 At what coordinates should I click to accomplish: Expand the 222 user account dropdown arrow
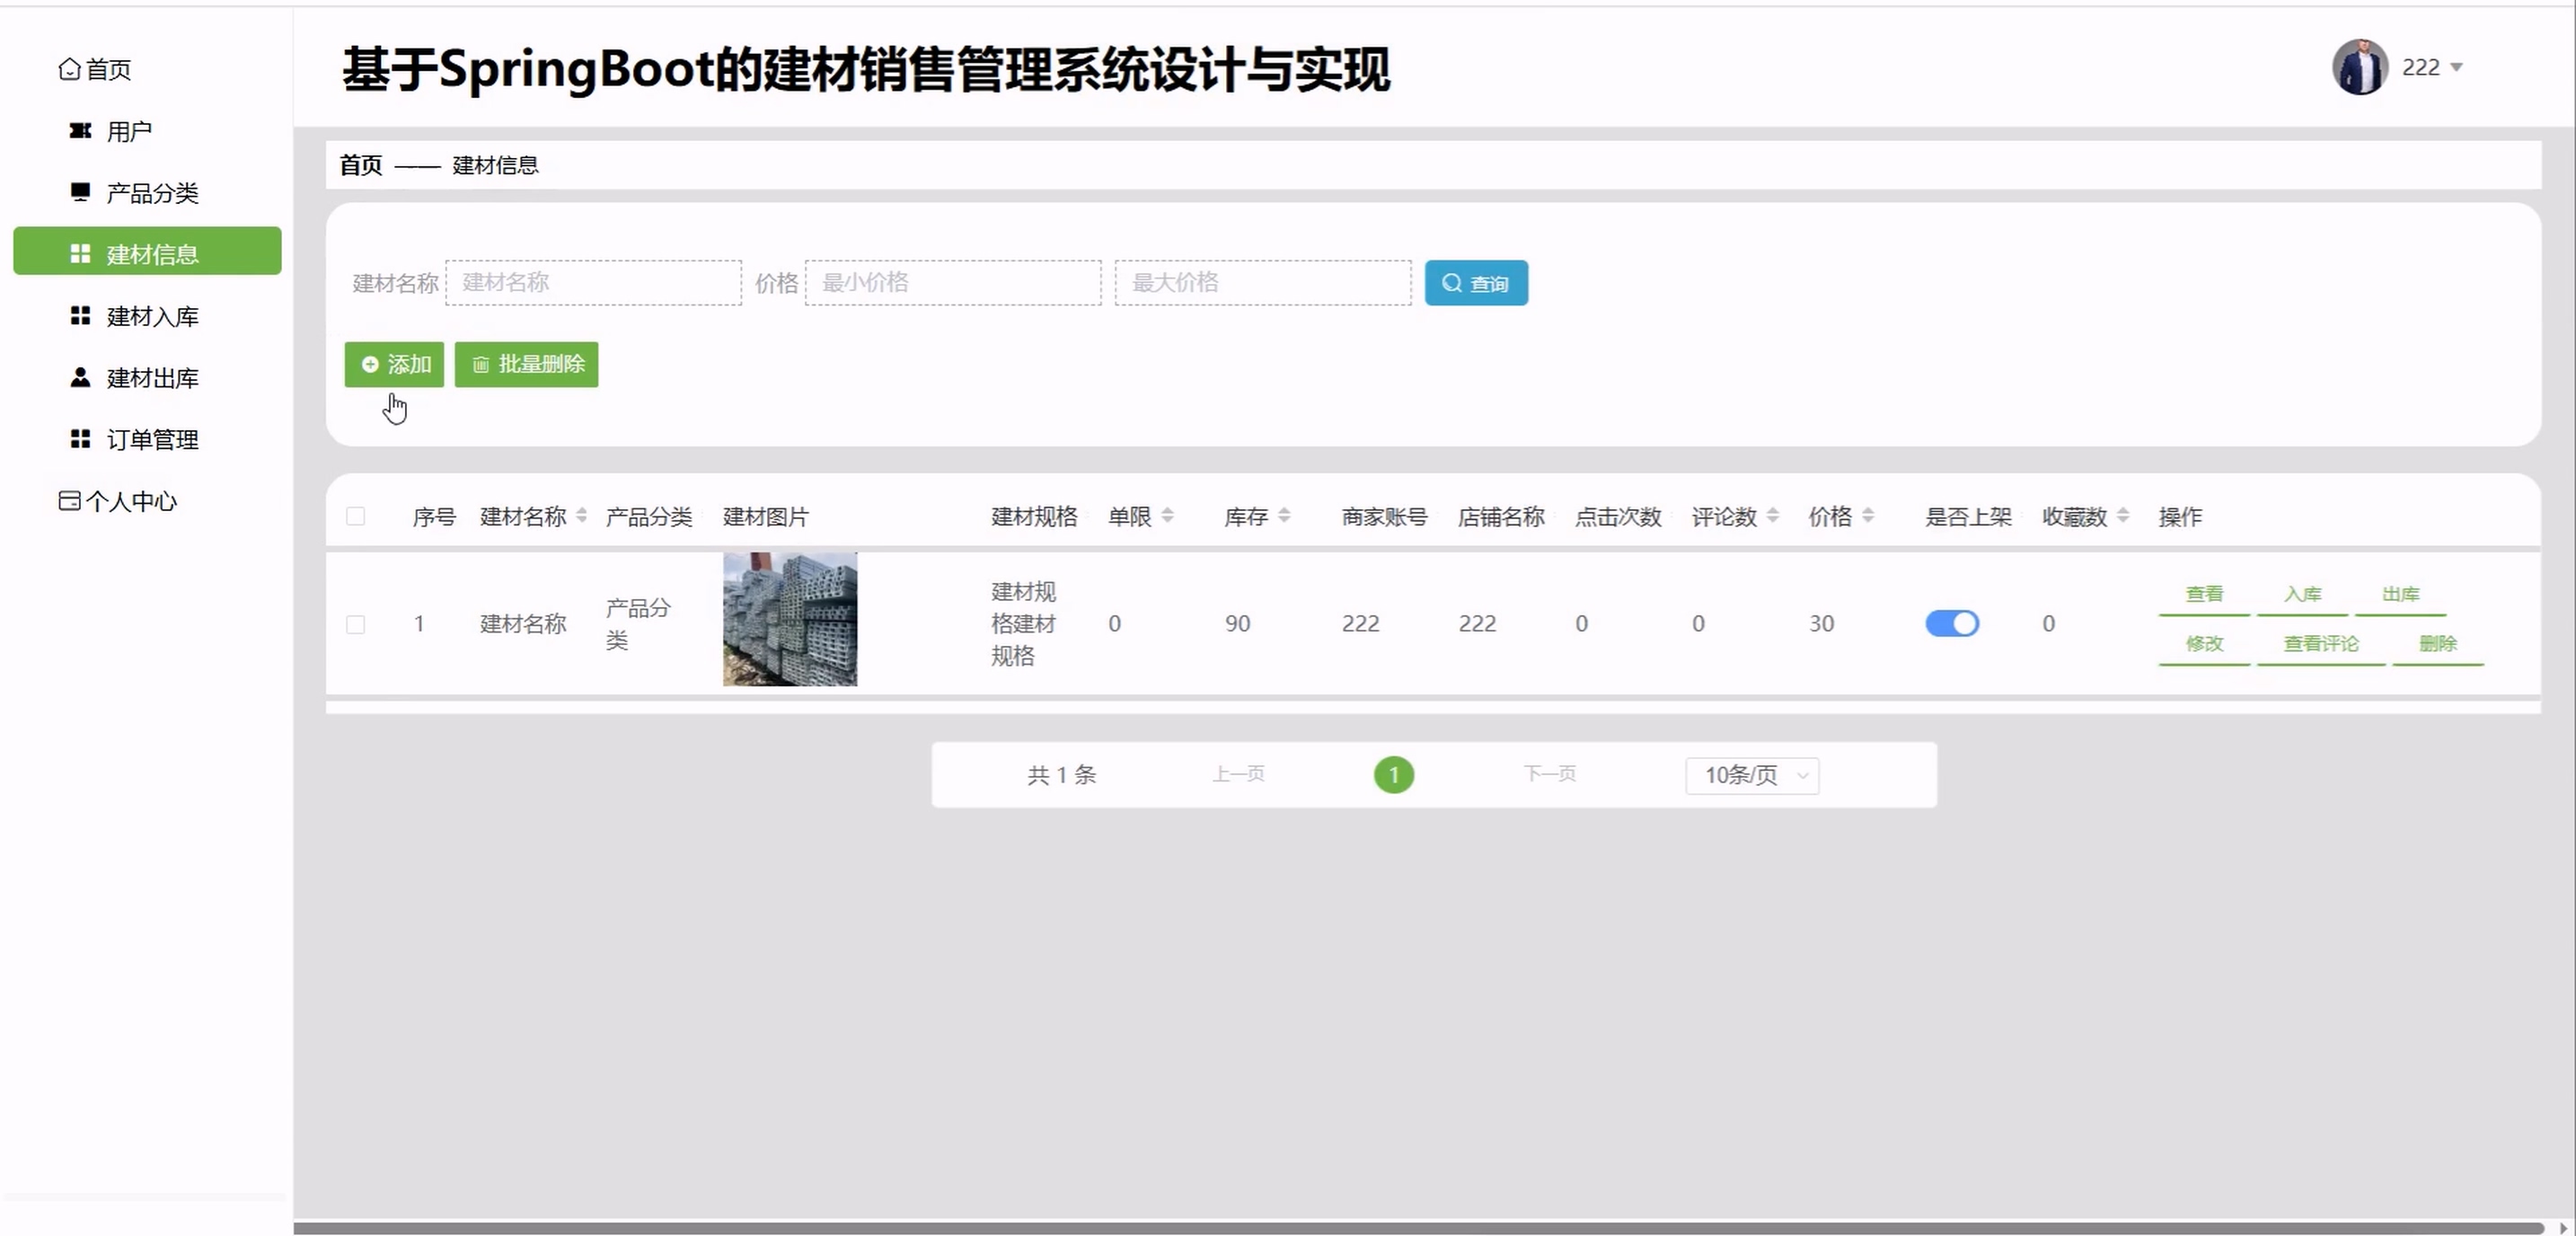(2456, 68)
